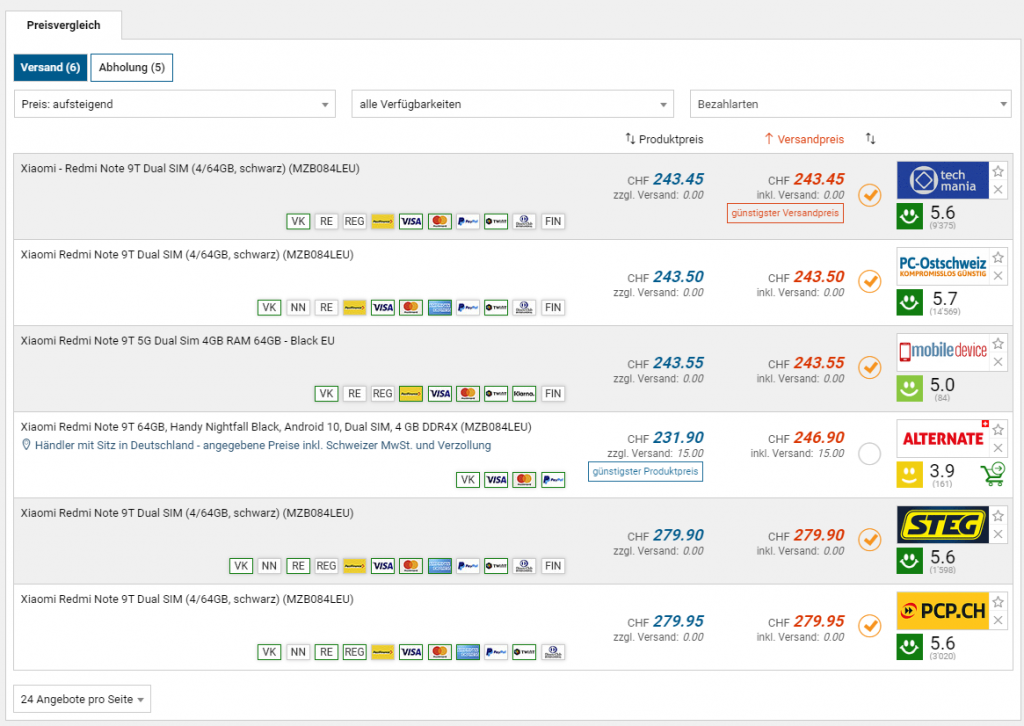Viewport: 1024px width, 726px height.
Task: Open the '24 Angebote pro Seite' selector
Action: point(82,698)
